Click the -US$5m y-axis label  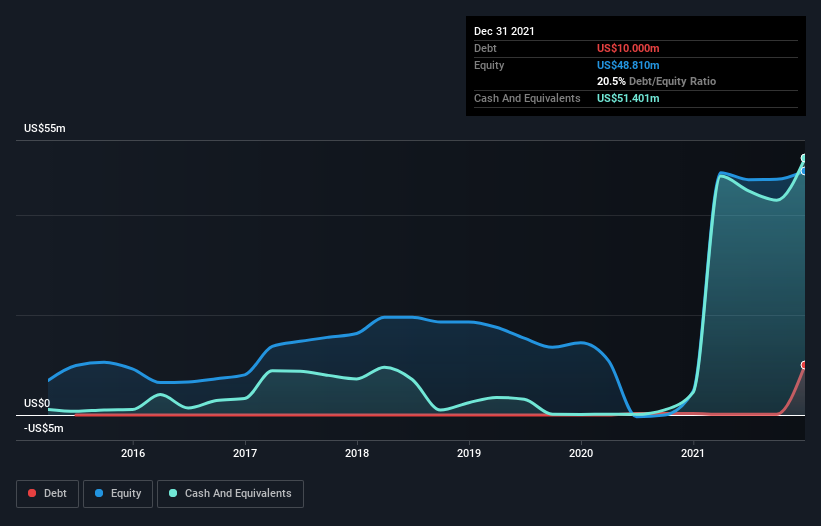(x=44, y=429)
